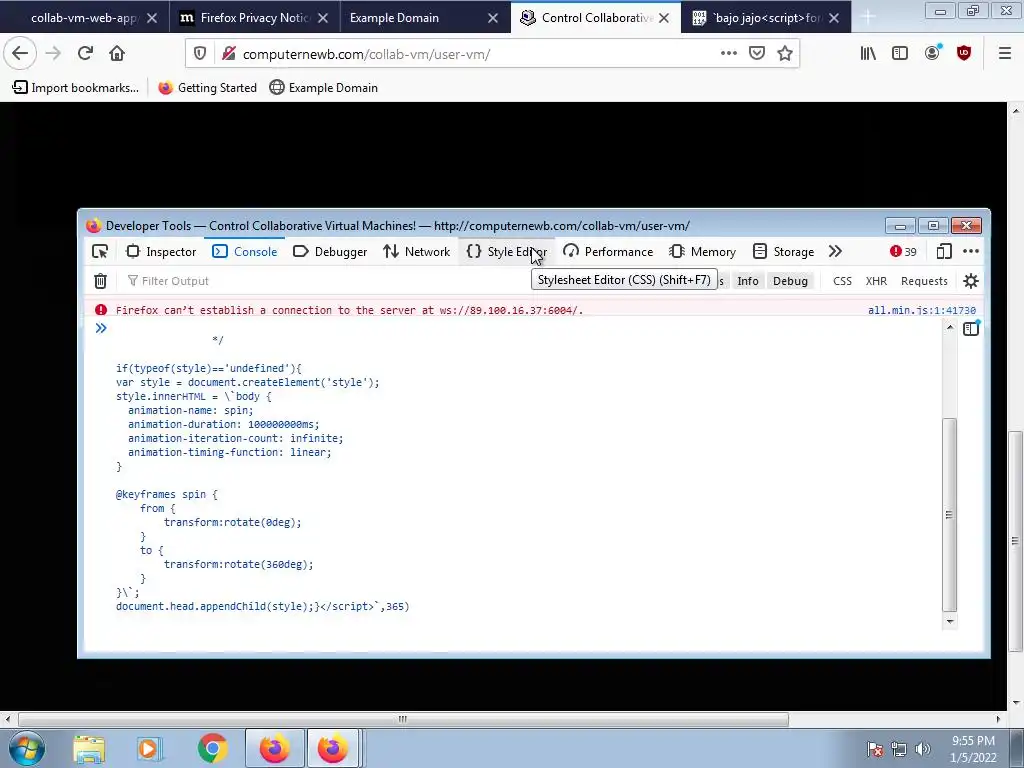
Task: Toggle the Info log filter
Action: tap(748, 281)
